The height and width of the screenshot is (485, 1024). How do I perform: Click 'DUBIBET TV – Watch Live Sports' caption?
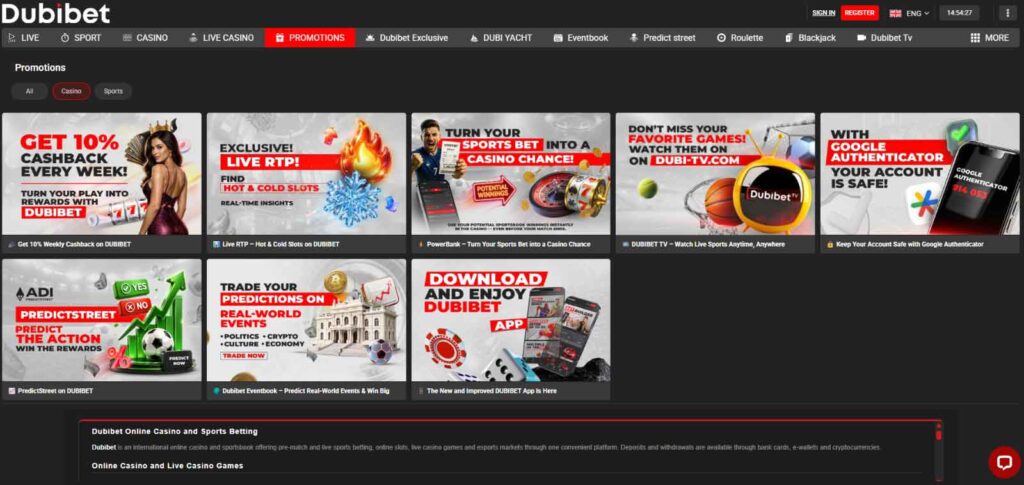[708, 244]
